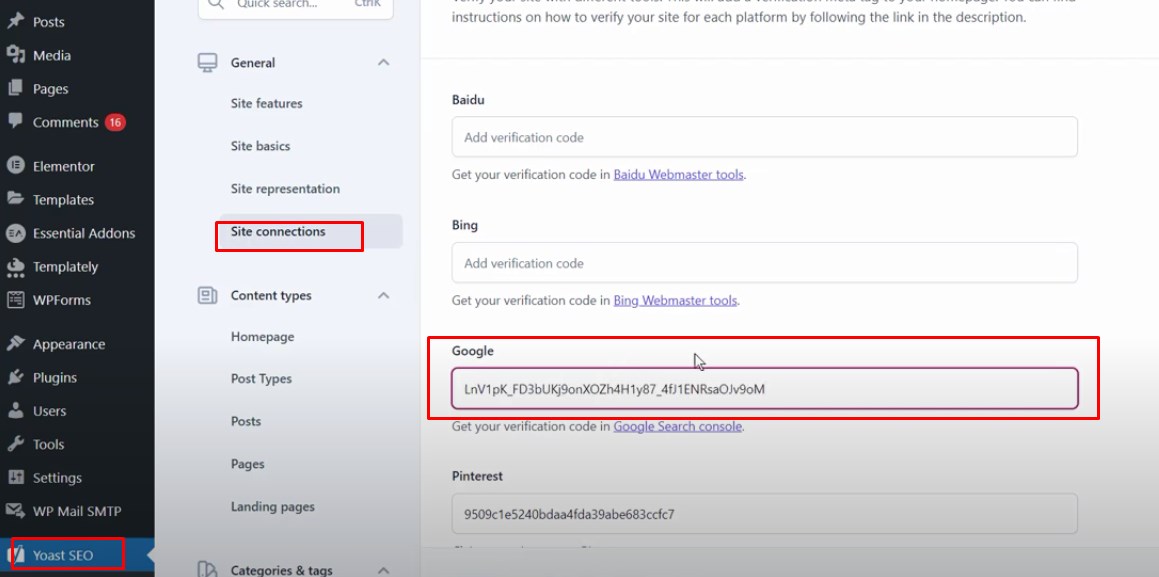Click the Media icon in sidebar
The image size is (1159, 577).
(16, 55)
